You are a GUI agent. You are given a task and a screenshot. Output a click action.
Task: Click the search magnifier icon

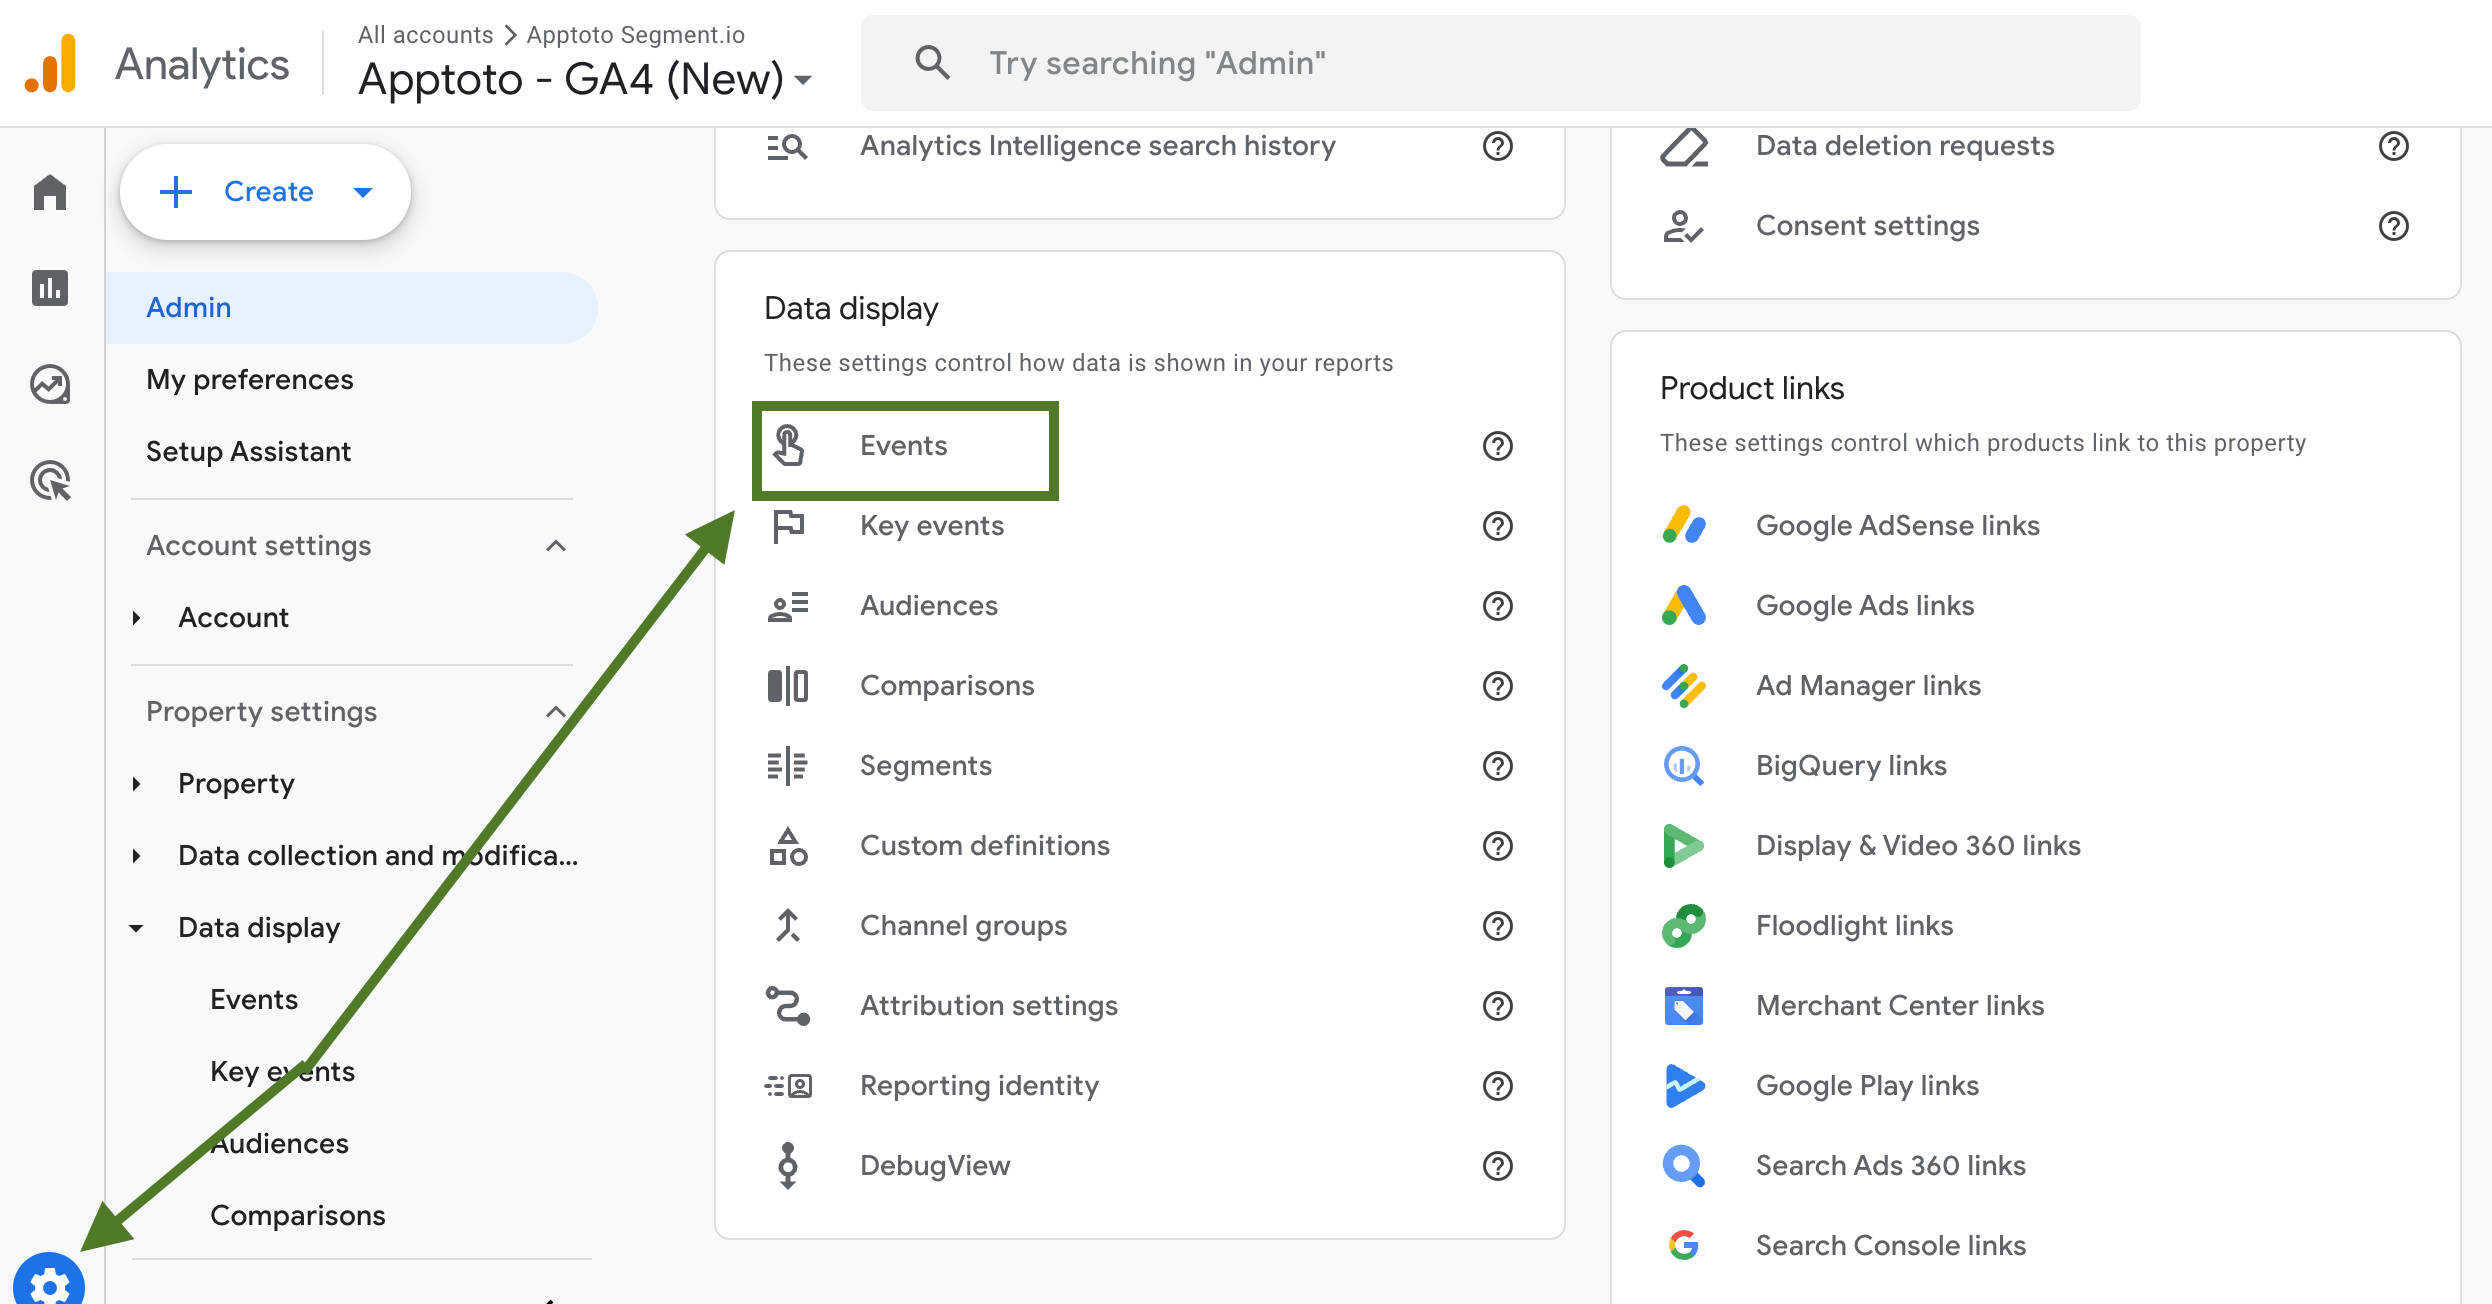(932, 63)
